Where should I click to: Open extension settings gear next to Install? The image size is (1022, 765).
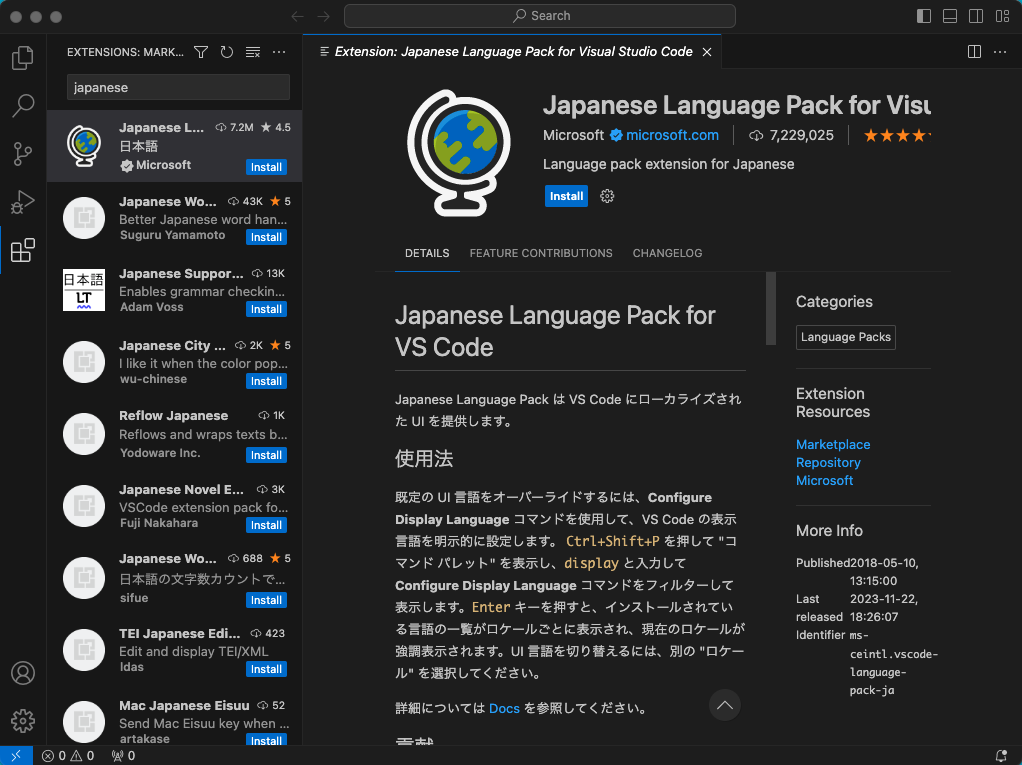(x=607, y=197)
